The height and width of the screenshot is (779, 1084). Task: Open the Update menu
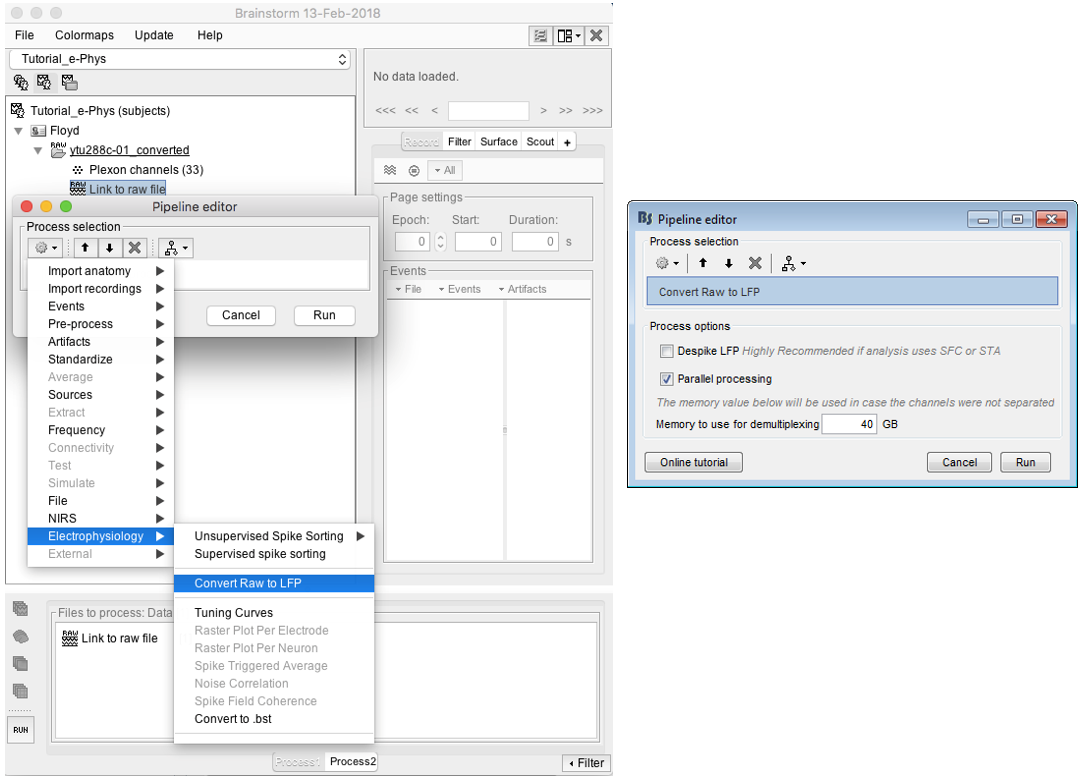153,35
